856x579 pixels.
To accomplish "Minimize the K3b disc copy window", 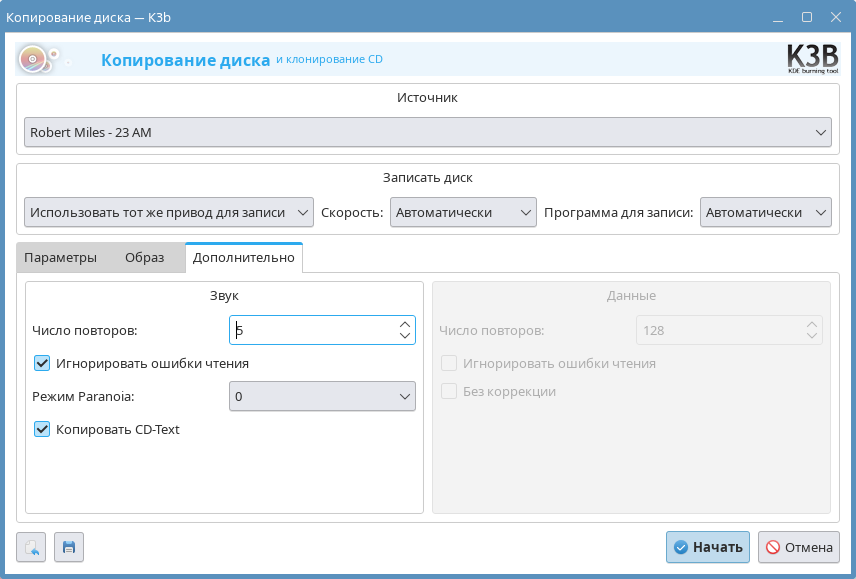I will coord(779,17).
